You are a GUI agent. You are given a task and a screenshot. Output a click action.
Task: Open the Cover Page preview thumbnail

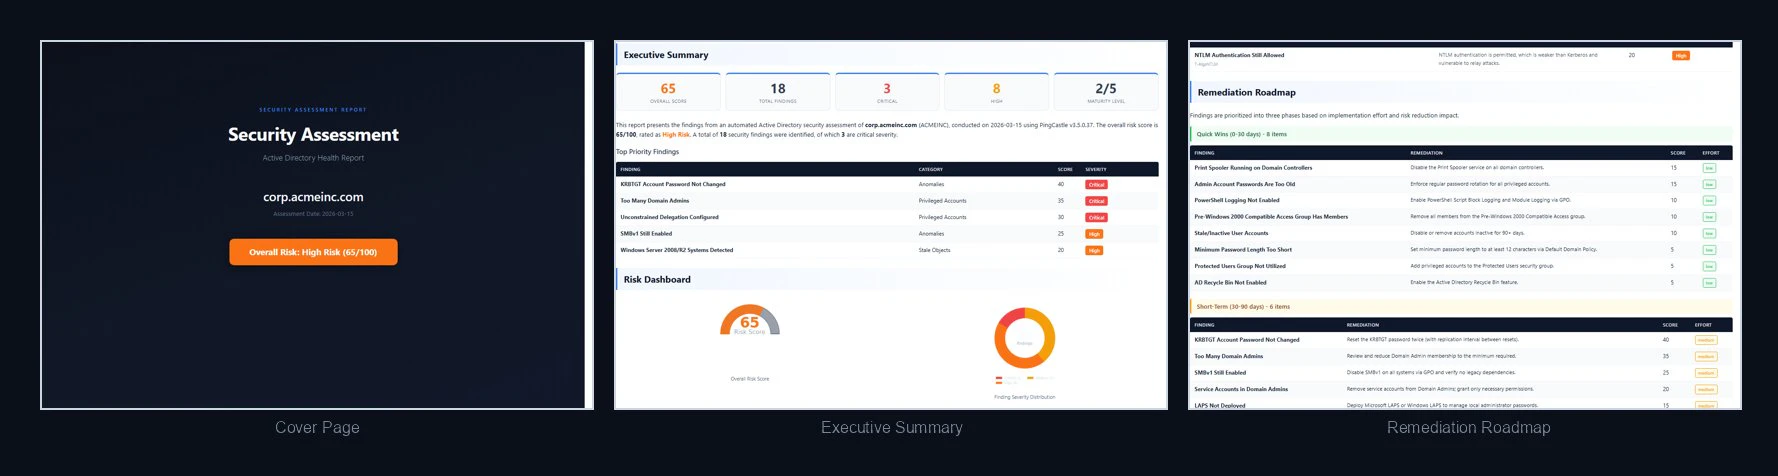[x=317, y=225]
